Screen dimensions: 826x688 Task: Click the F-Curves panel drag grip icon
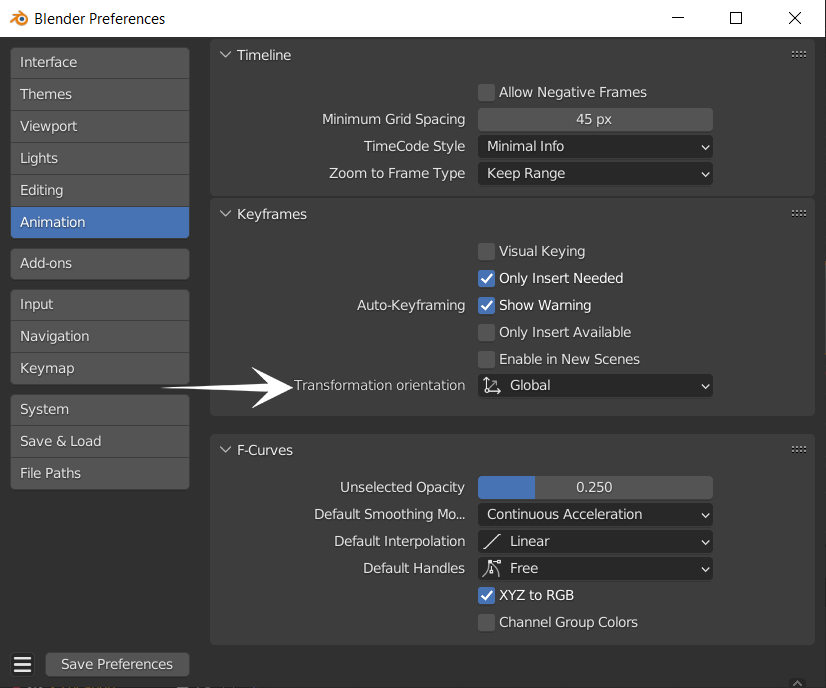click(799, 449)
